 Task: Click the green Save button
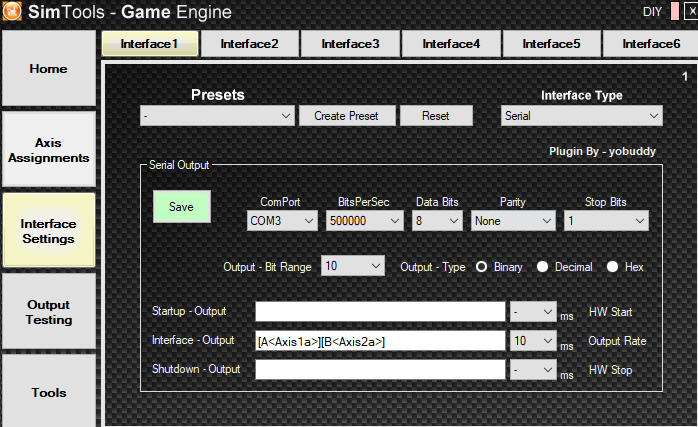[x=182, y=207]
